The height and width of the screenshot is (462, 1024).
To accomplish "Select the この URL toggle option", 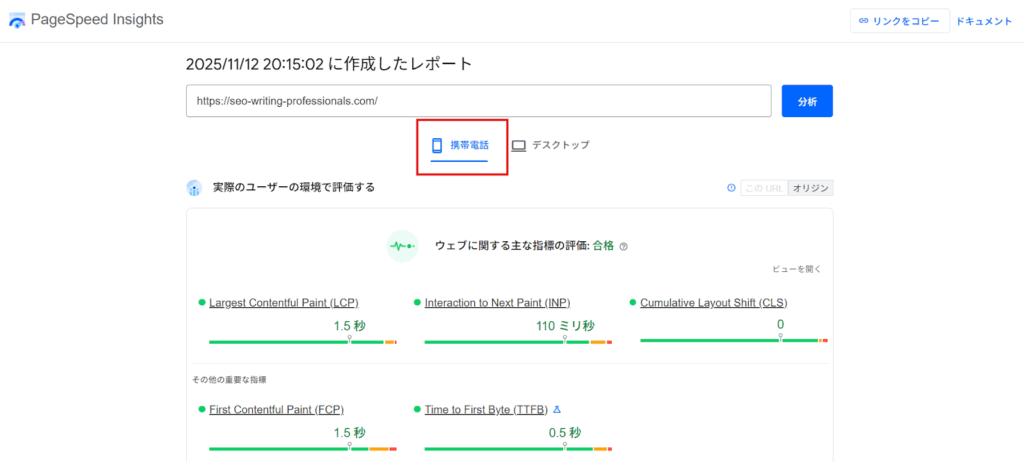I will [x=764, y=188].
